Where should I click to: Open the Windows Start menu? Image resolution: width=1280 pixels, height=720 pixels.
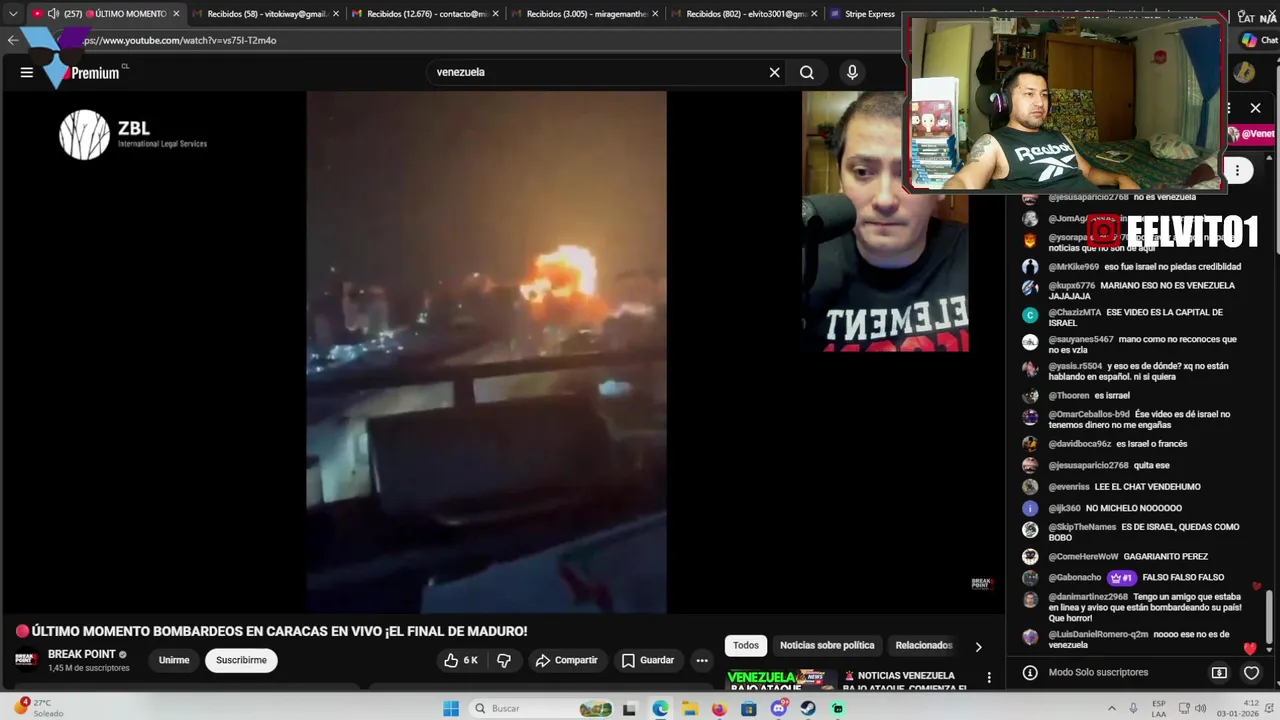pyautogui.click(x=451, y=708)
